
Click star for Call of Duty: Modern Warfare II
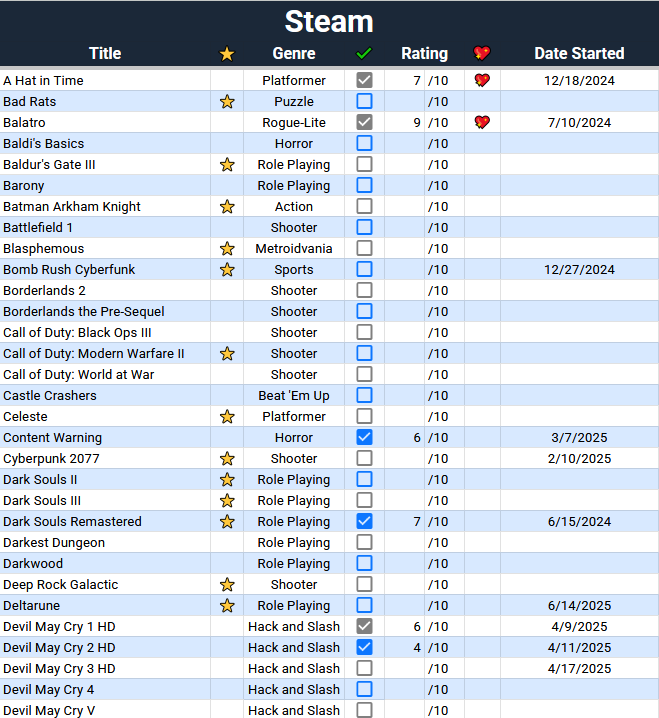(227, 354)
